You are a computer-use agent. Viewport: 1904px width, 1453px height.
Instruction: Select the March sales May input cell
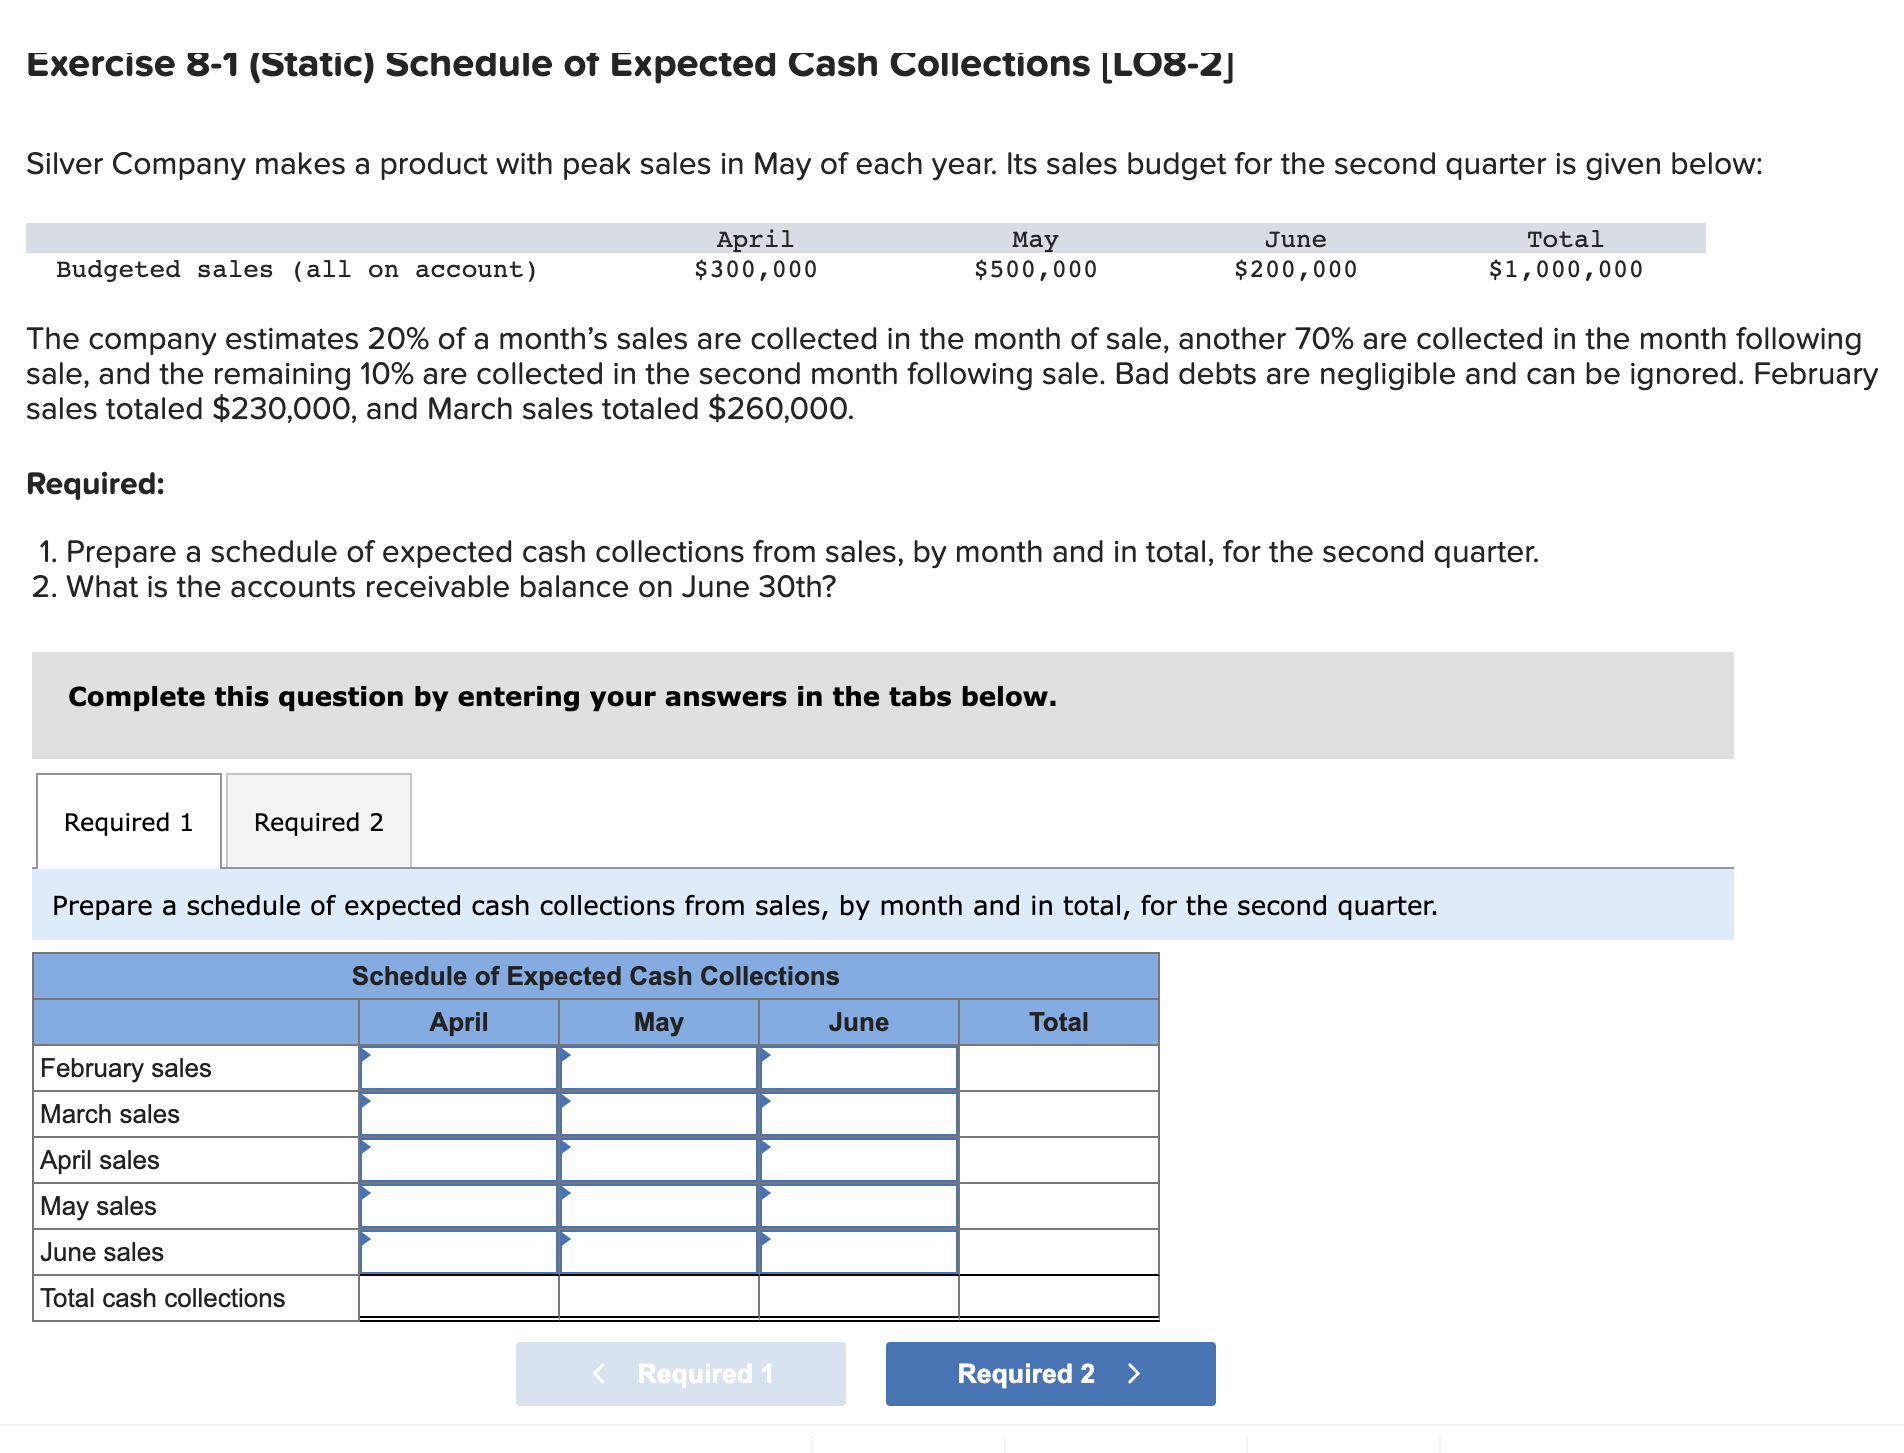pos(658,1113)
